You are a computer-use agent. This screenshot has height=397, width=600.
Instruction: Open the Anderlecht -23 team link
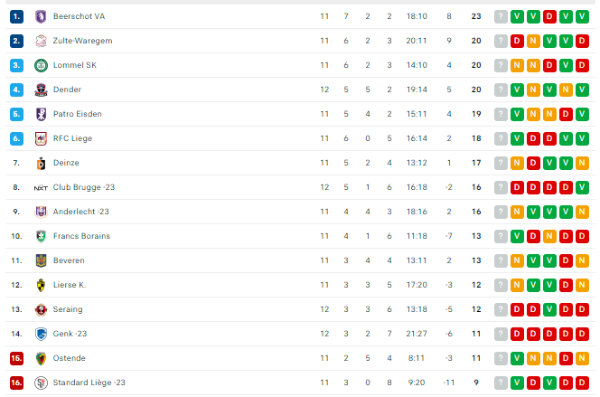81,212
